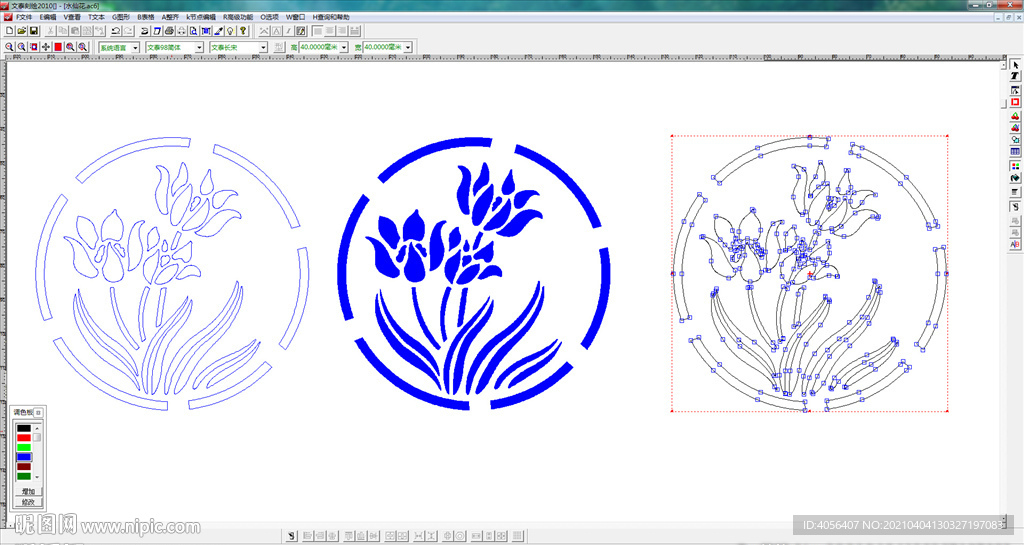This screenshot has height=545, width=1024.
Task: Click the height 40.0000毫米 input field
Action: tap(319, 47)
